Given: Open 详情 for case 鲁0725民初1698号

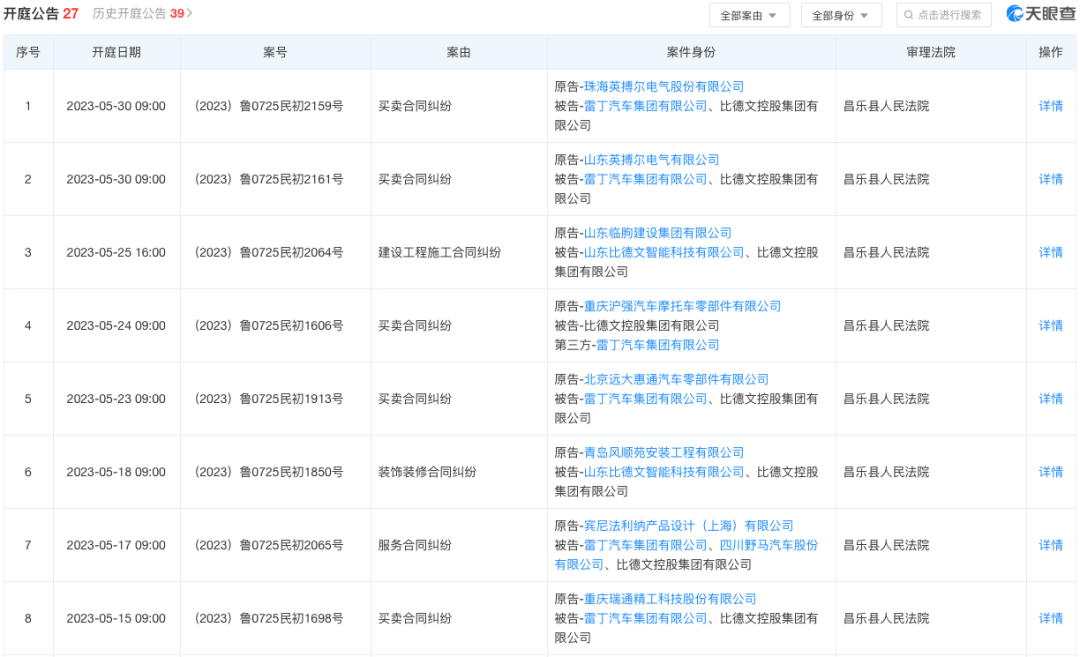Looking at the screenshot, I should [x=1050, y=618].
